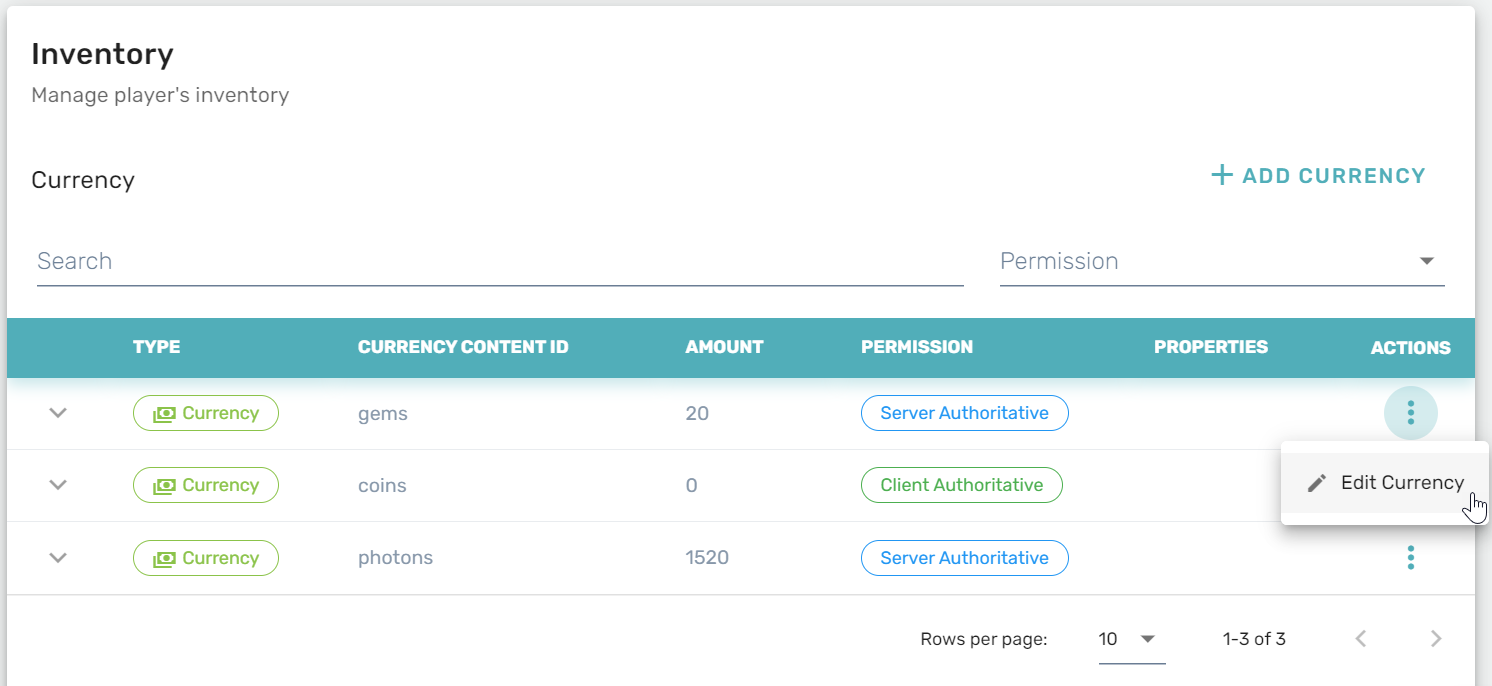Open actions menu for gems row
Viewport: 1492px width, 686px height.
click(1410, 412)
